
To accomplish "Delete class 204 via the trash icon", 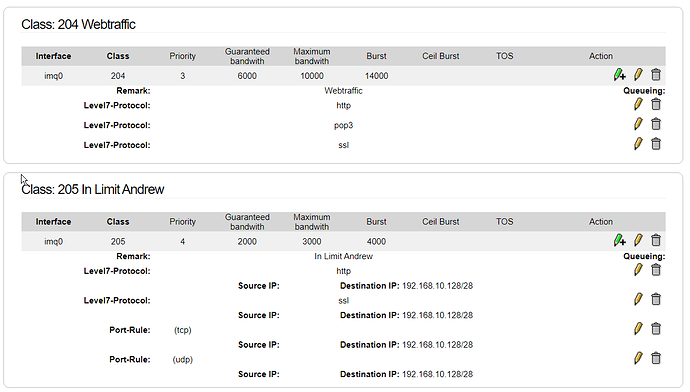I will pyautogui.click(x=656, y=75).
